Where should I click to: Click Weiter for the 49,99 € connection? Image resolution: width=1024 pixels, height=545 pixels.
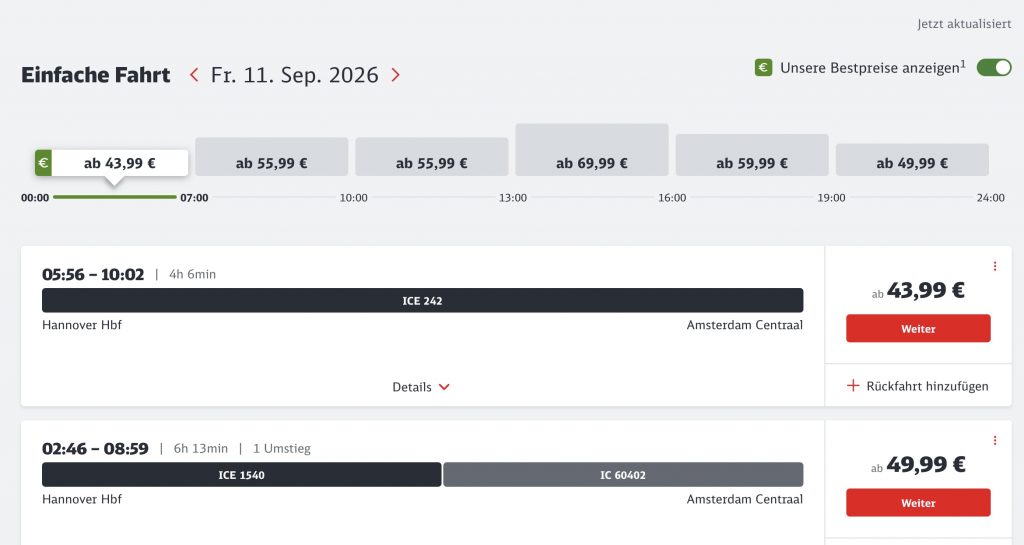click(918, 503)
